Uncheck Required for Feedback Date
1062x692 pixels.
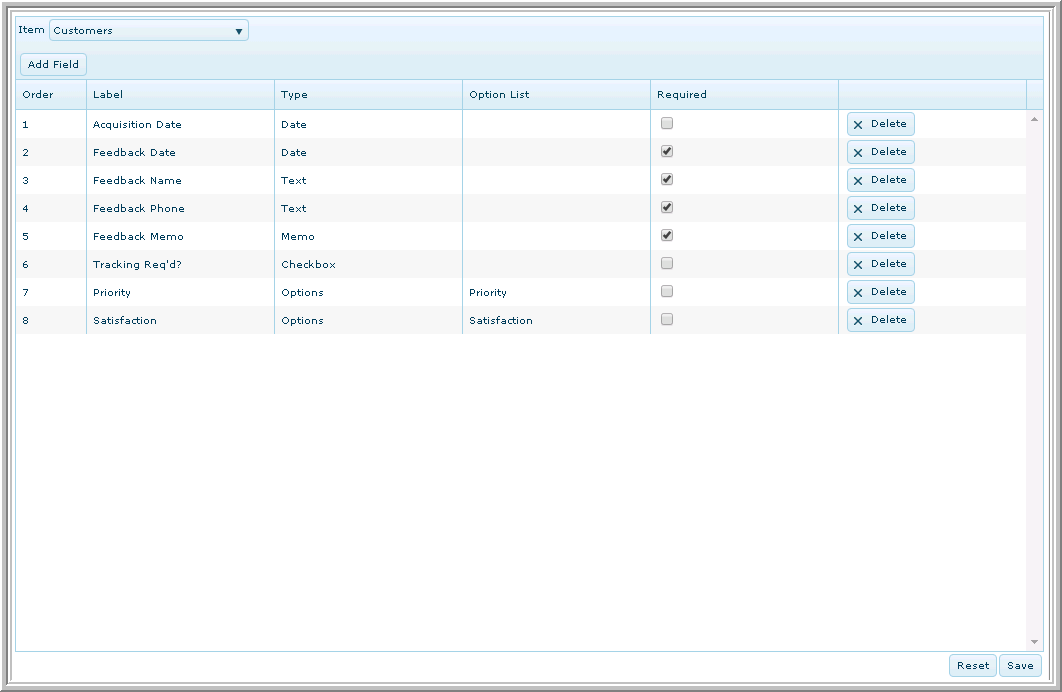click(667, 151)
